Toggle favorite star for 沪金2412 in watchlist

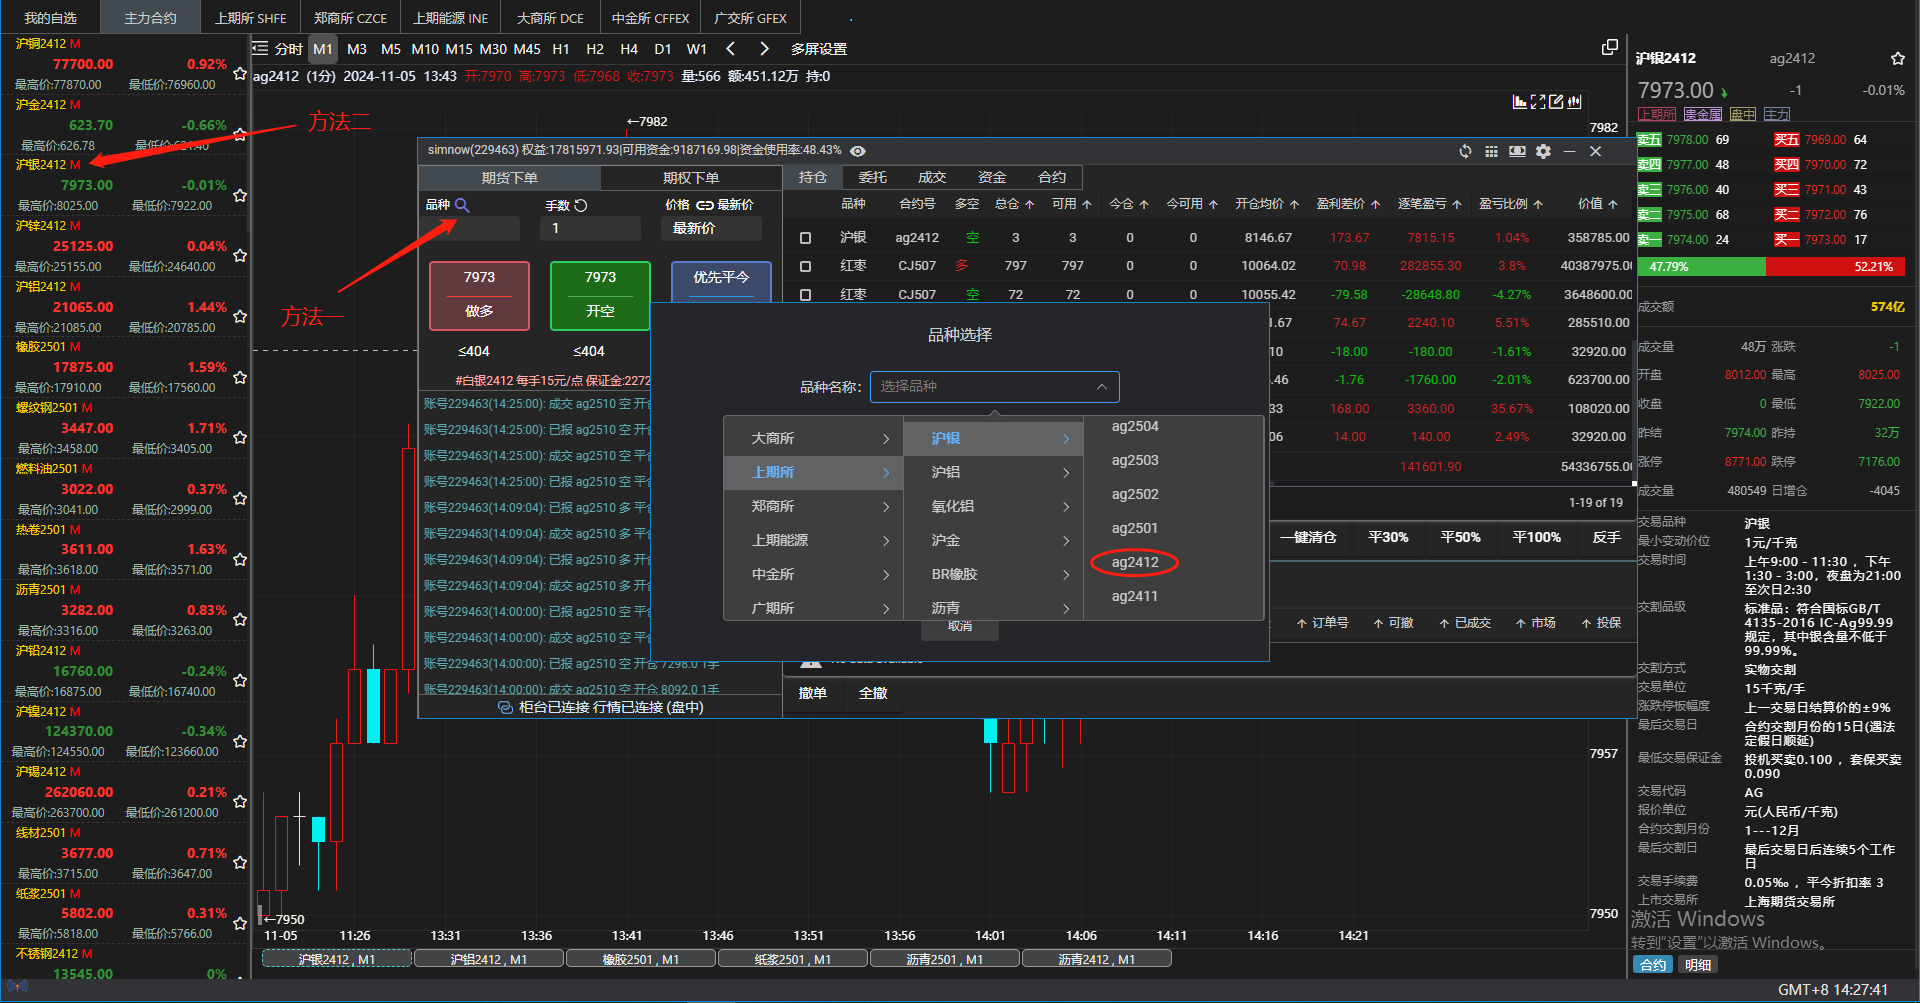pyautogui.click(x=240, y=134)
